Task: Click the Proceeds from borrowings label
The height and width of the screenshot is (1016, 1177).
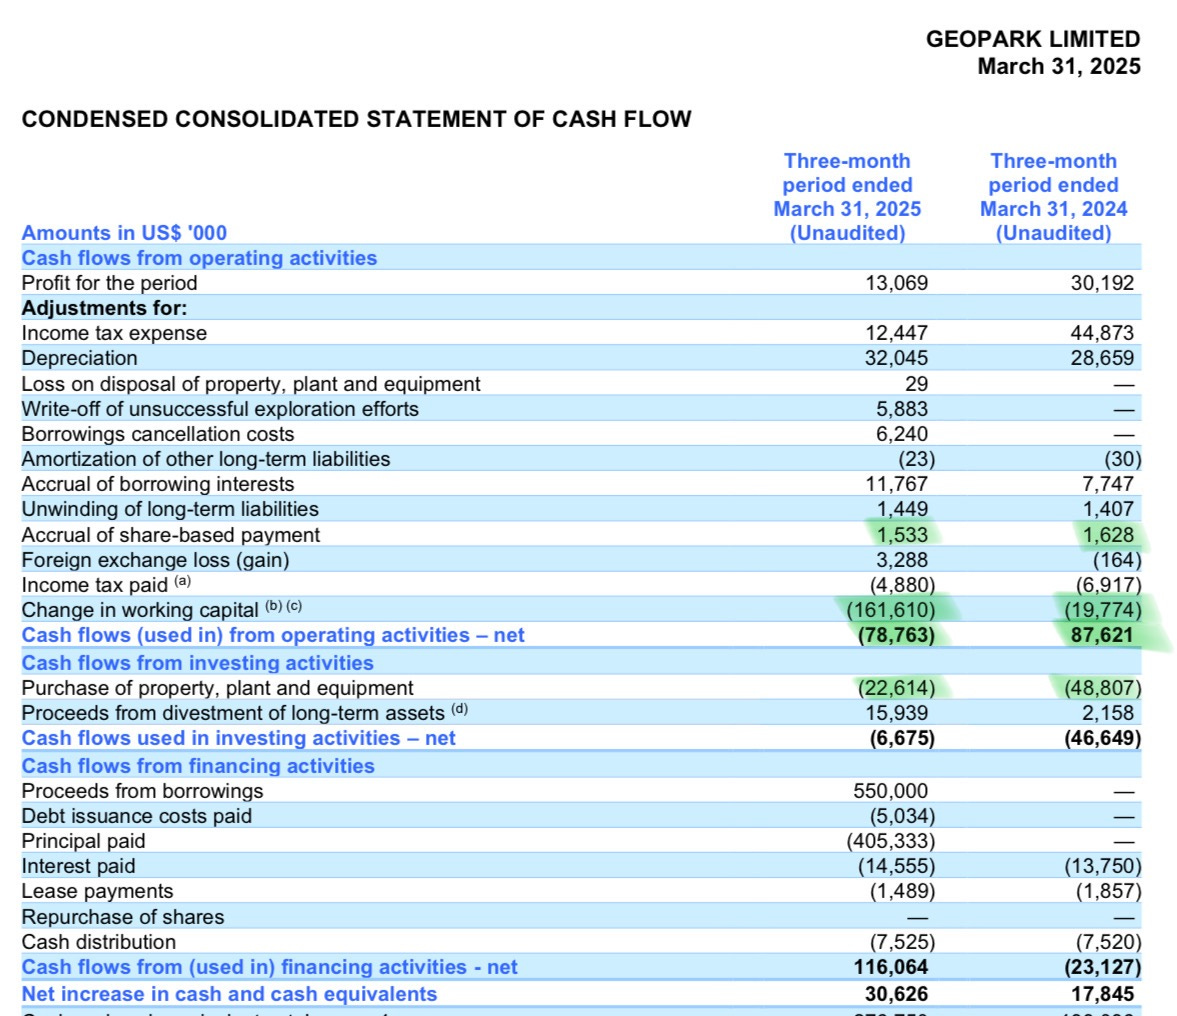Action: (143, 791)
